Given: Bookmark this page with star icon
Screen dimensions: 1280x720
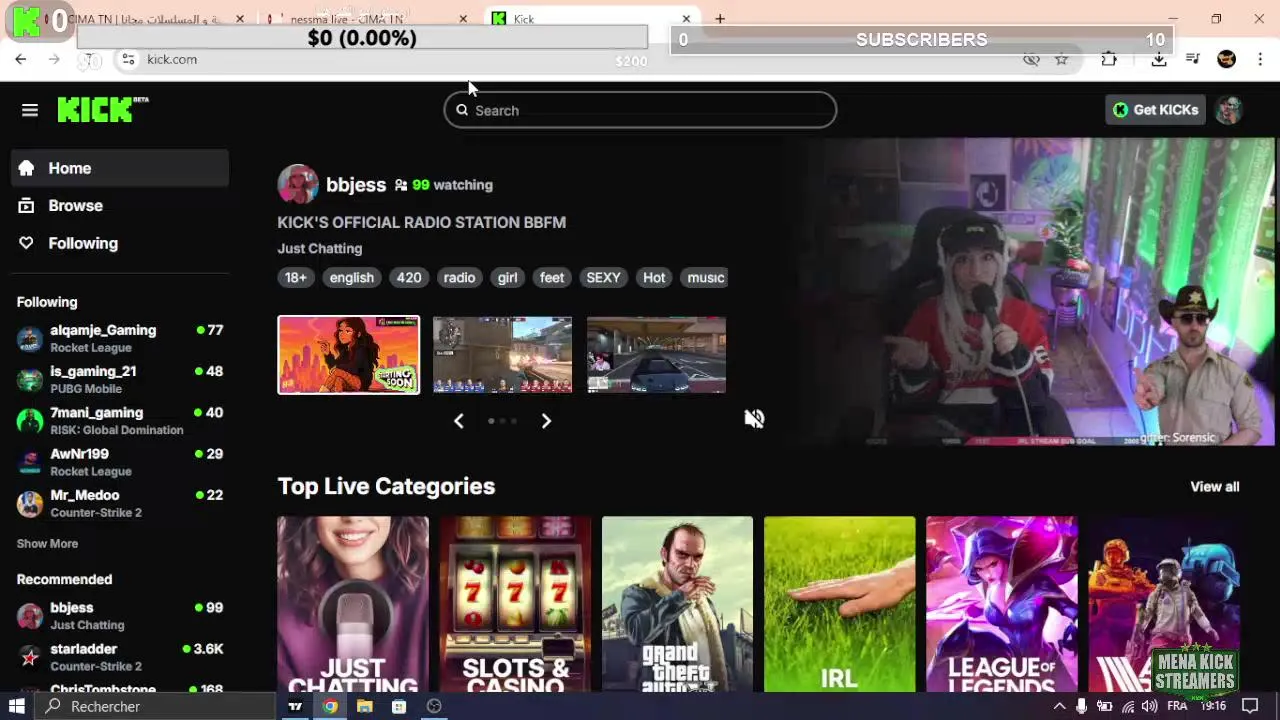Looking at the screenshot, I should coord(1062,60).
